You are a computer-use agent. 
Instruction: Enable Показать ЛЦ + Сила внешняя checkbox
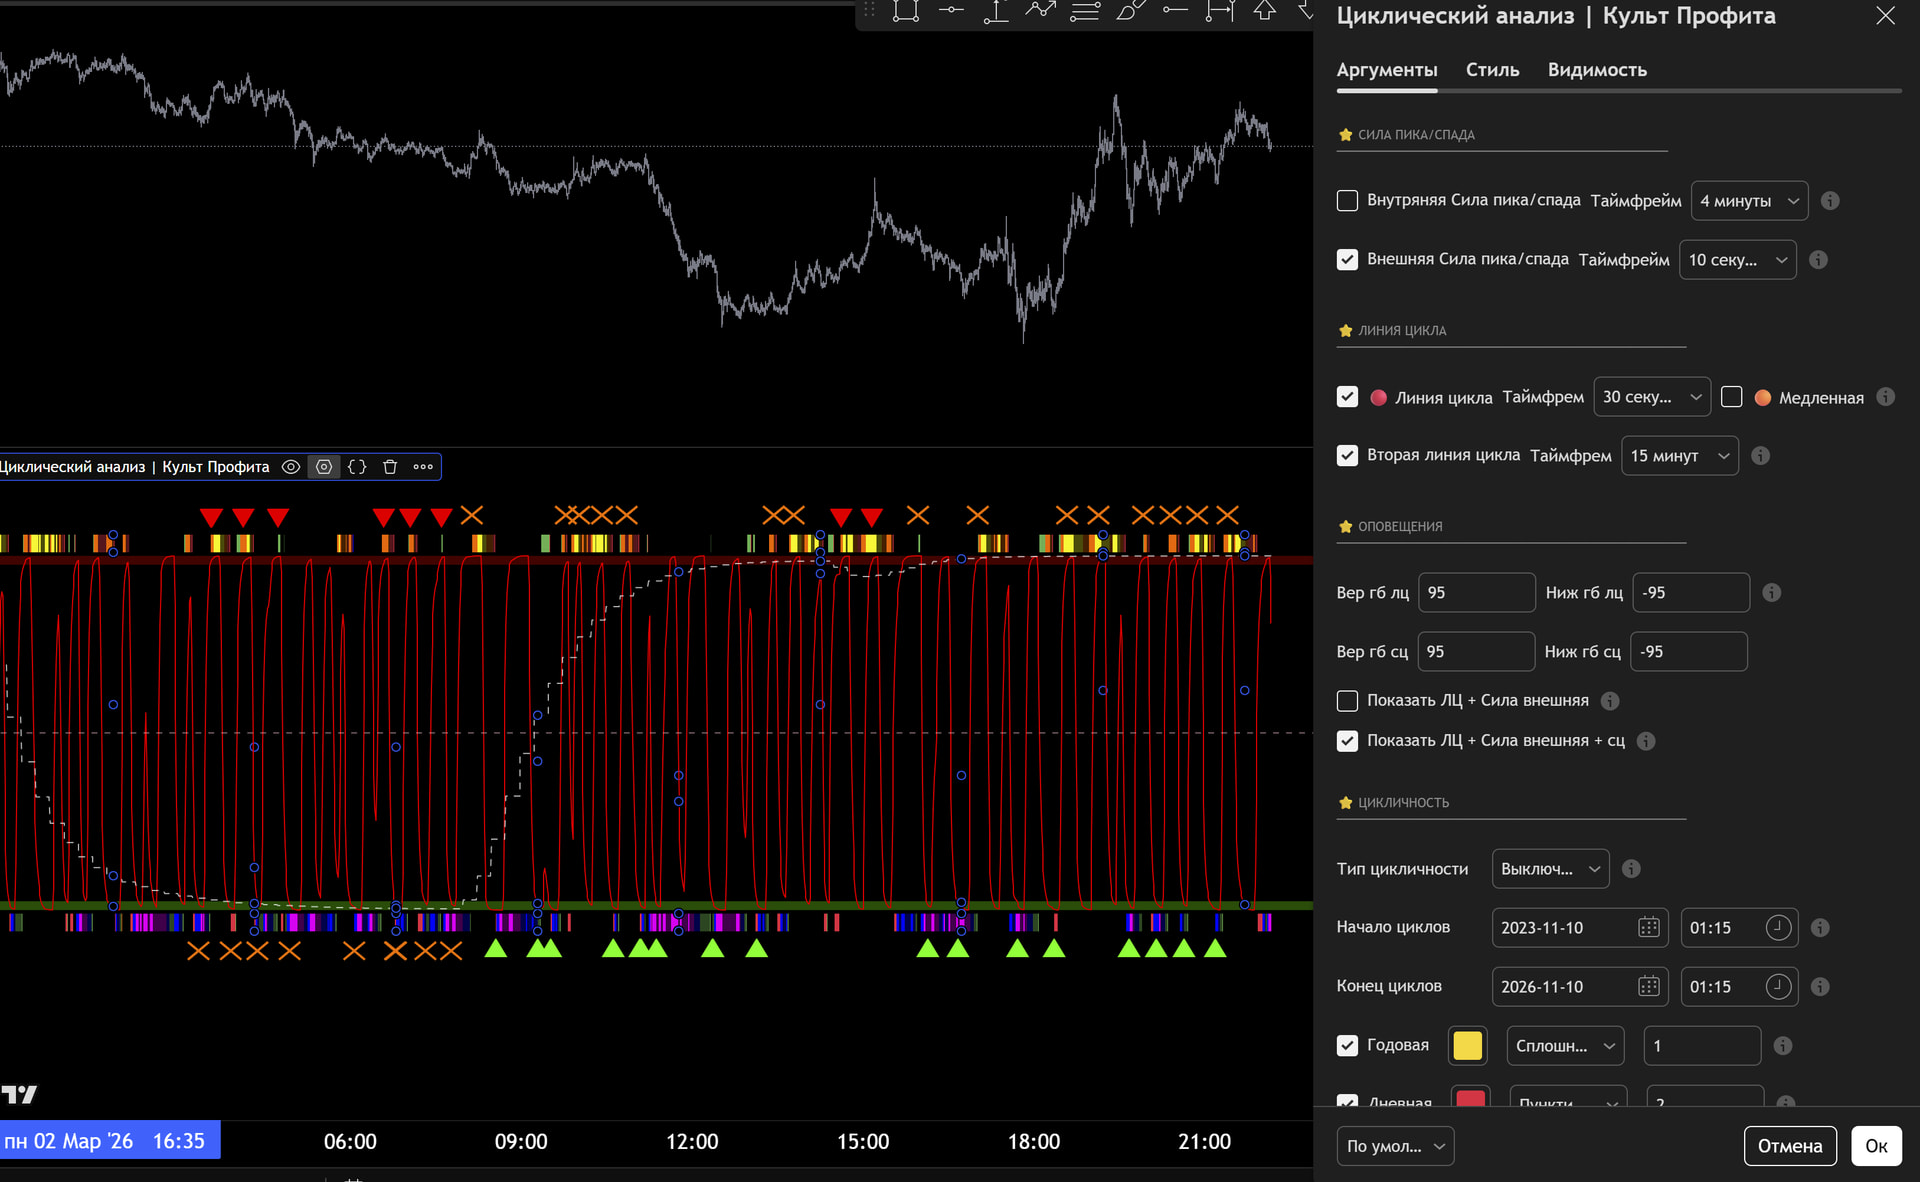[x=1347, y=701]
